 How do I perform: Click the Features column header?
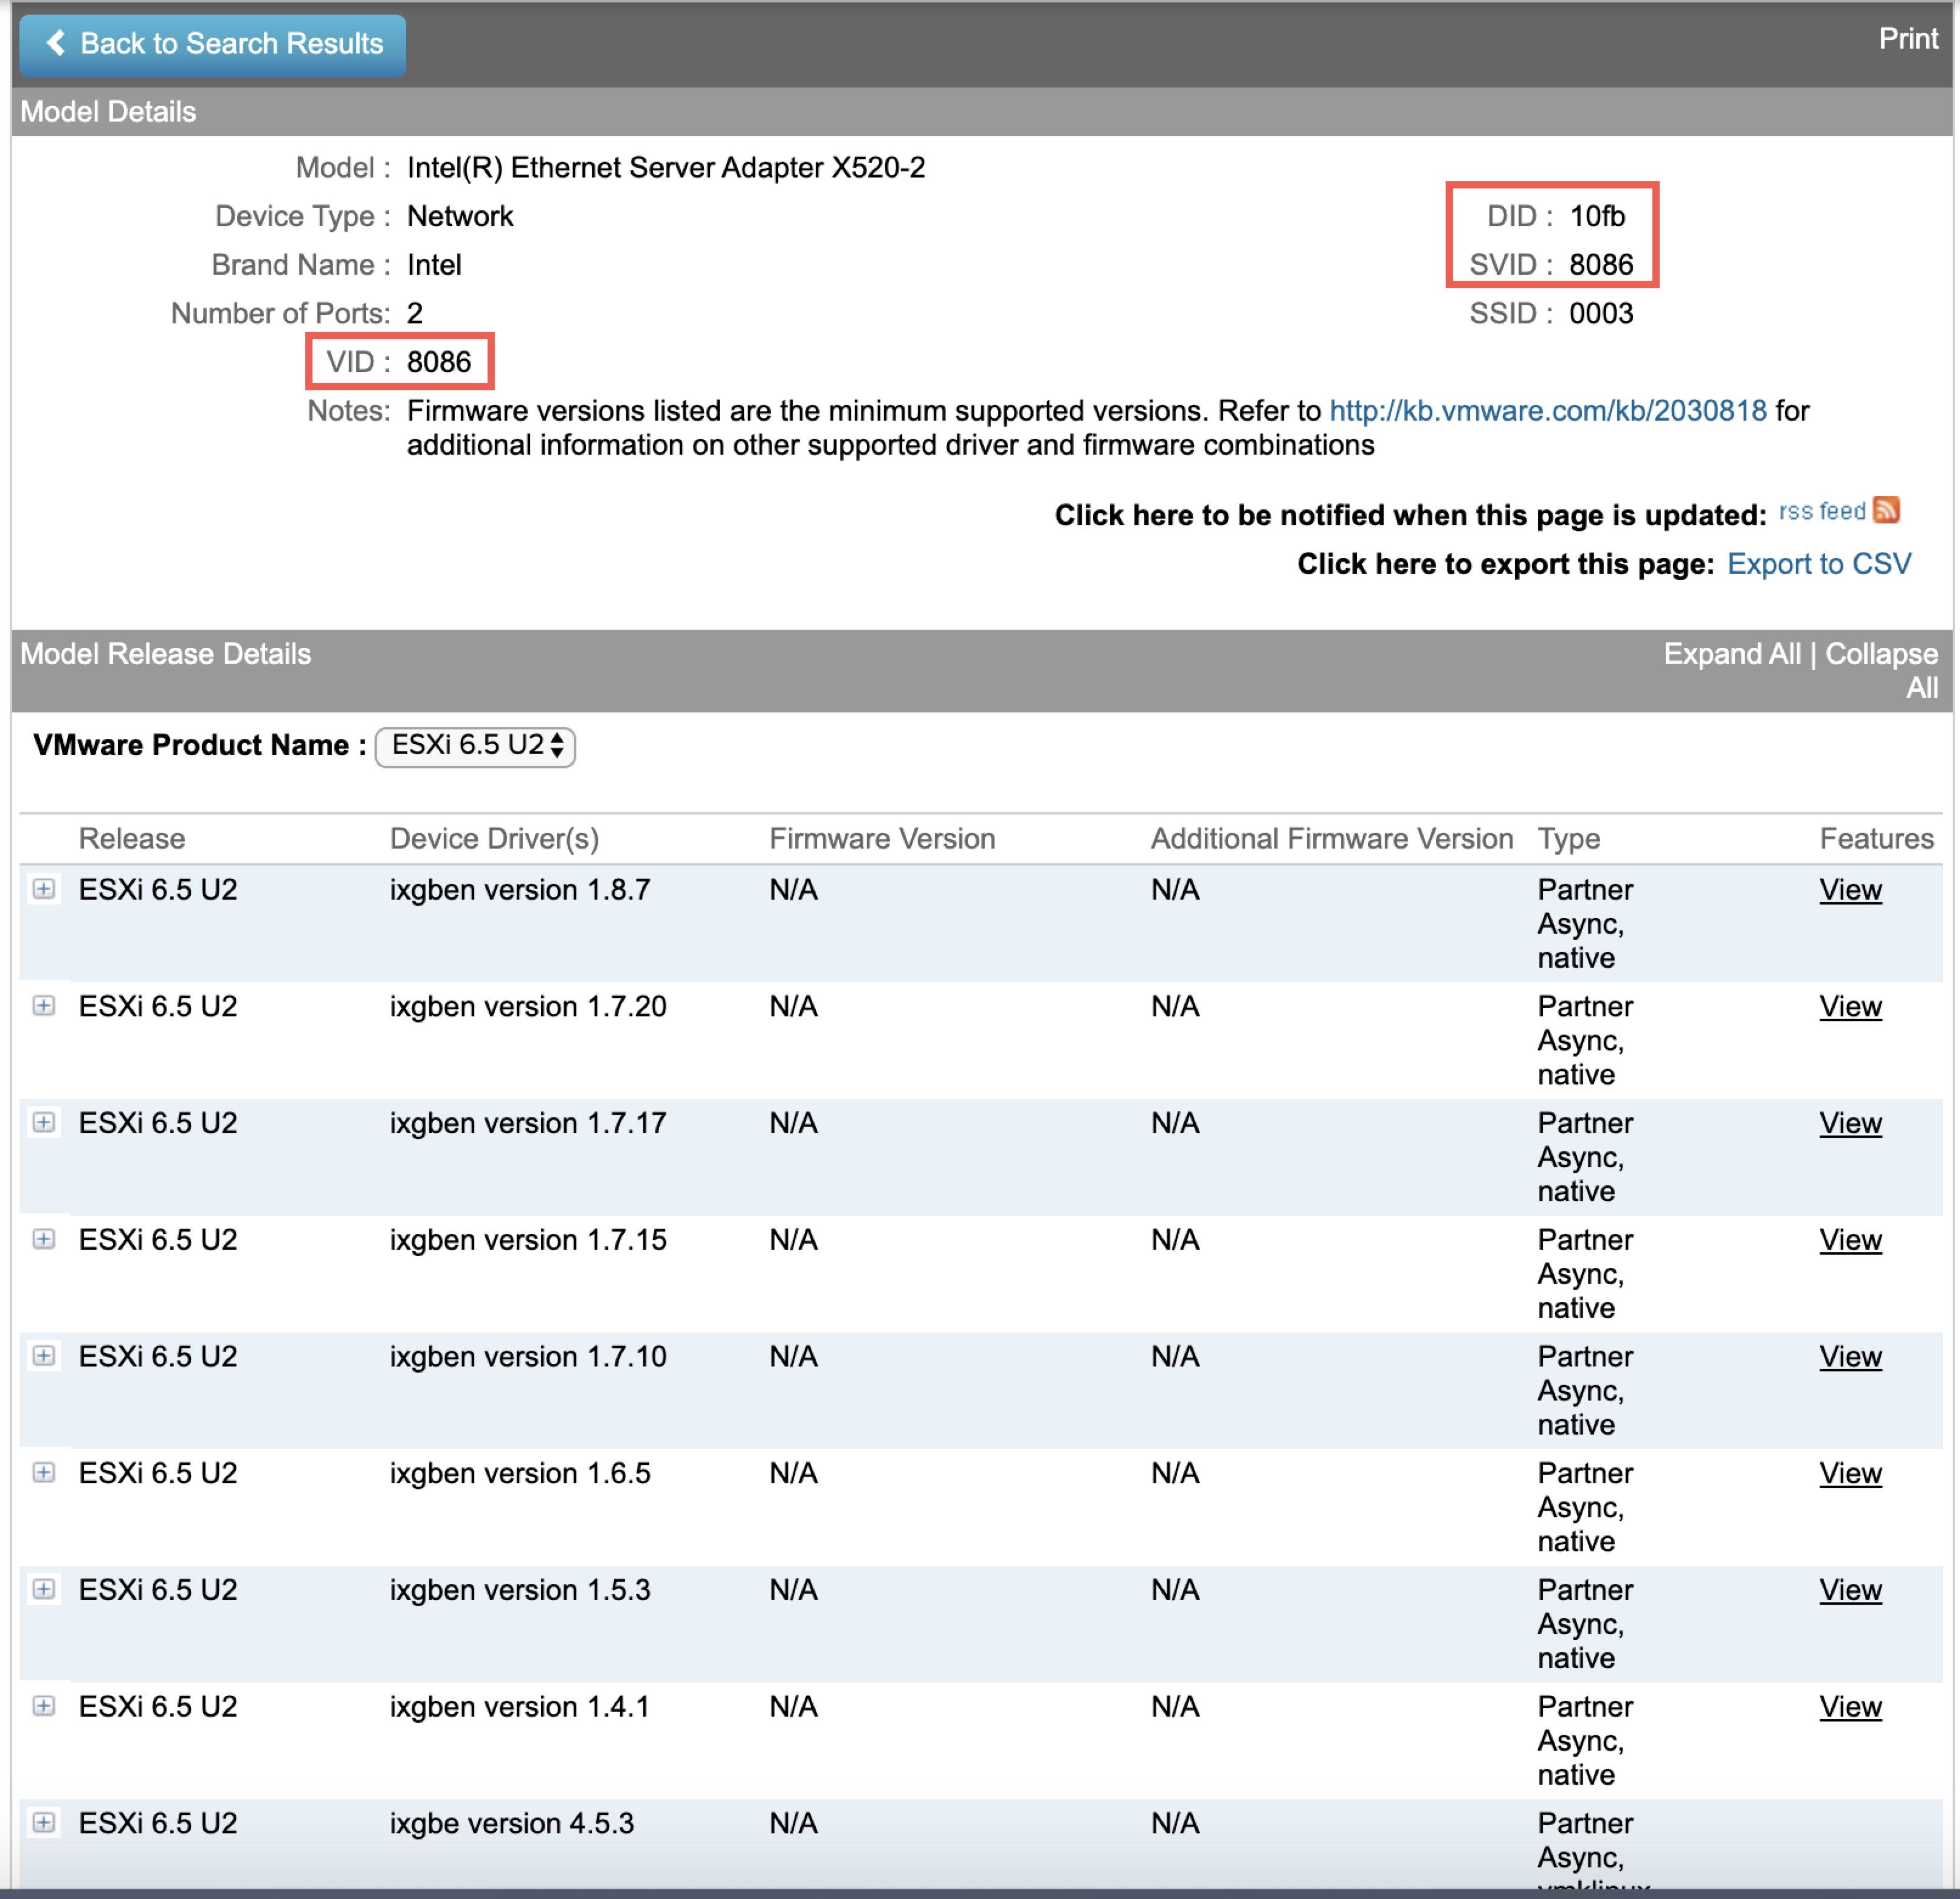pos(1876,839)
